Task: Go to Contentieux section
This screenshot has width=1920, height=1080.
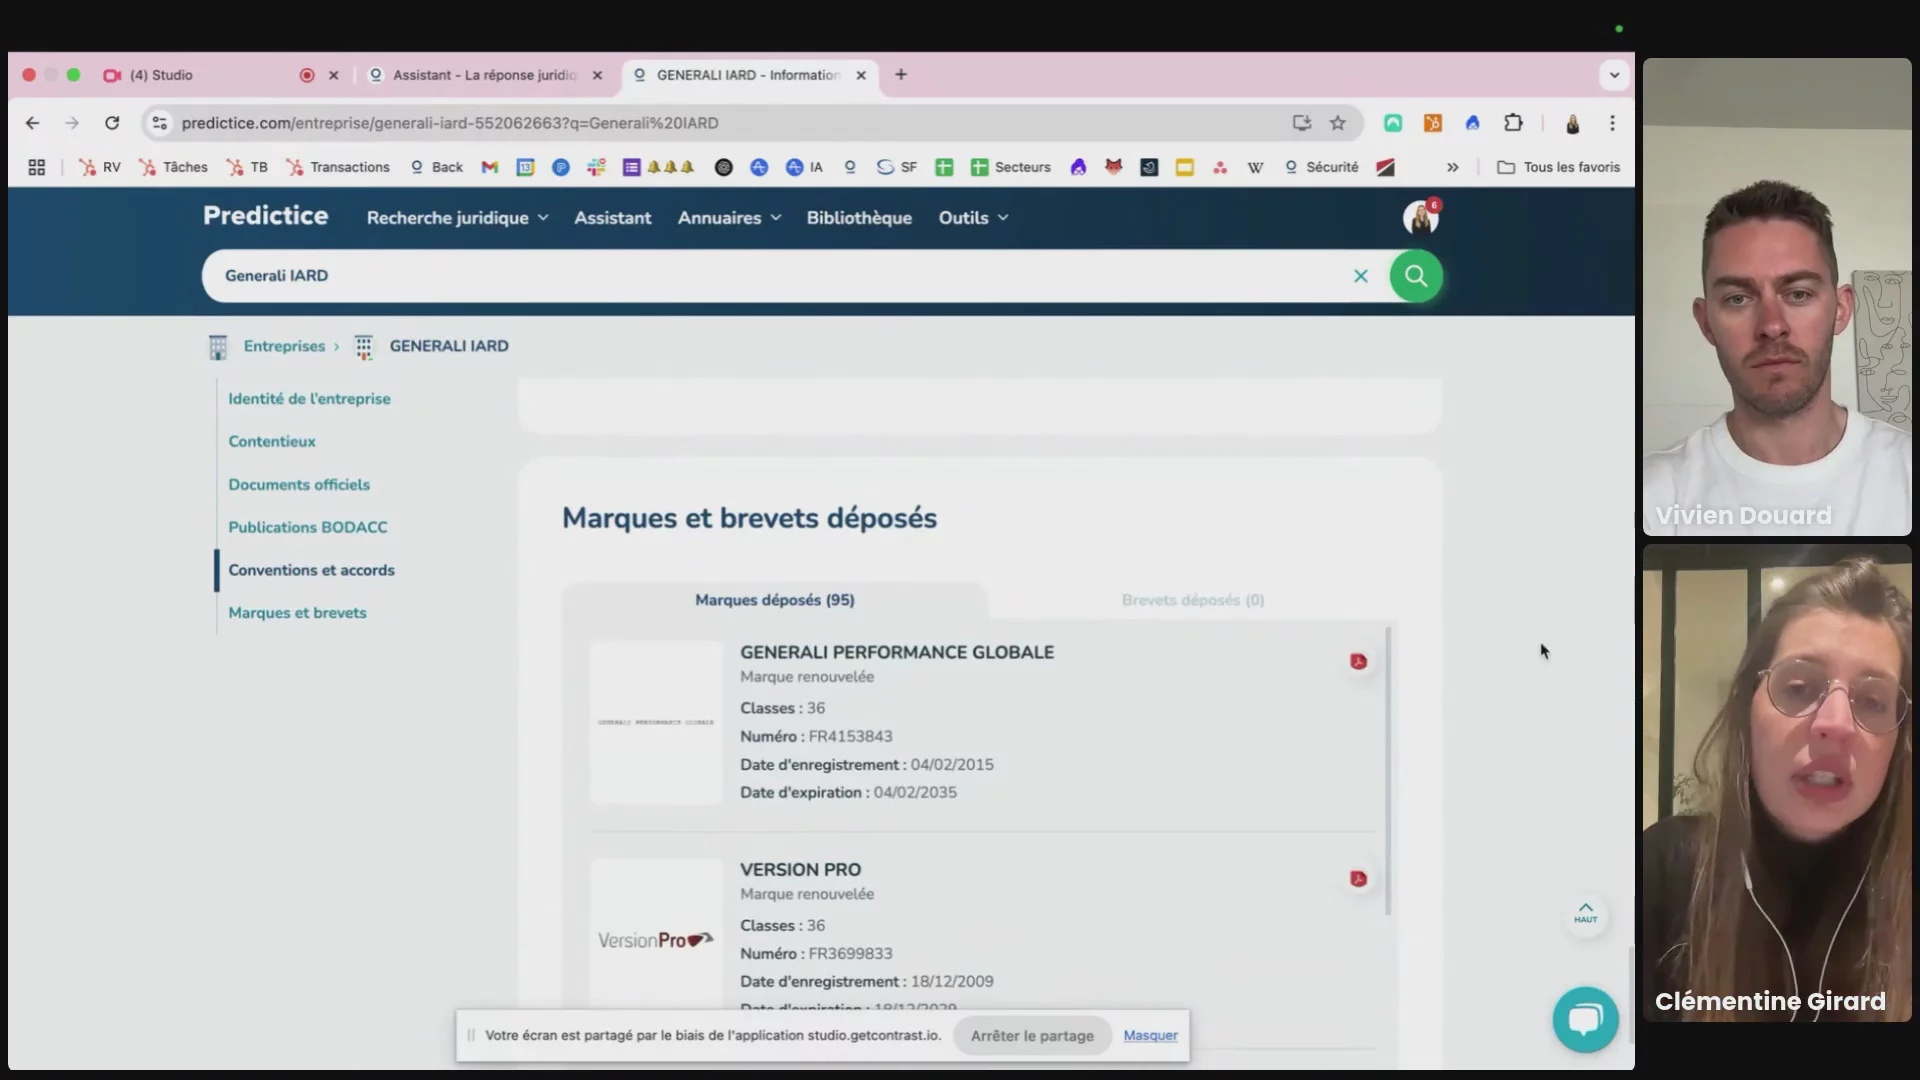Action: coord(272,442)
